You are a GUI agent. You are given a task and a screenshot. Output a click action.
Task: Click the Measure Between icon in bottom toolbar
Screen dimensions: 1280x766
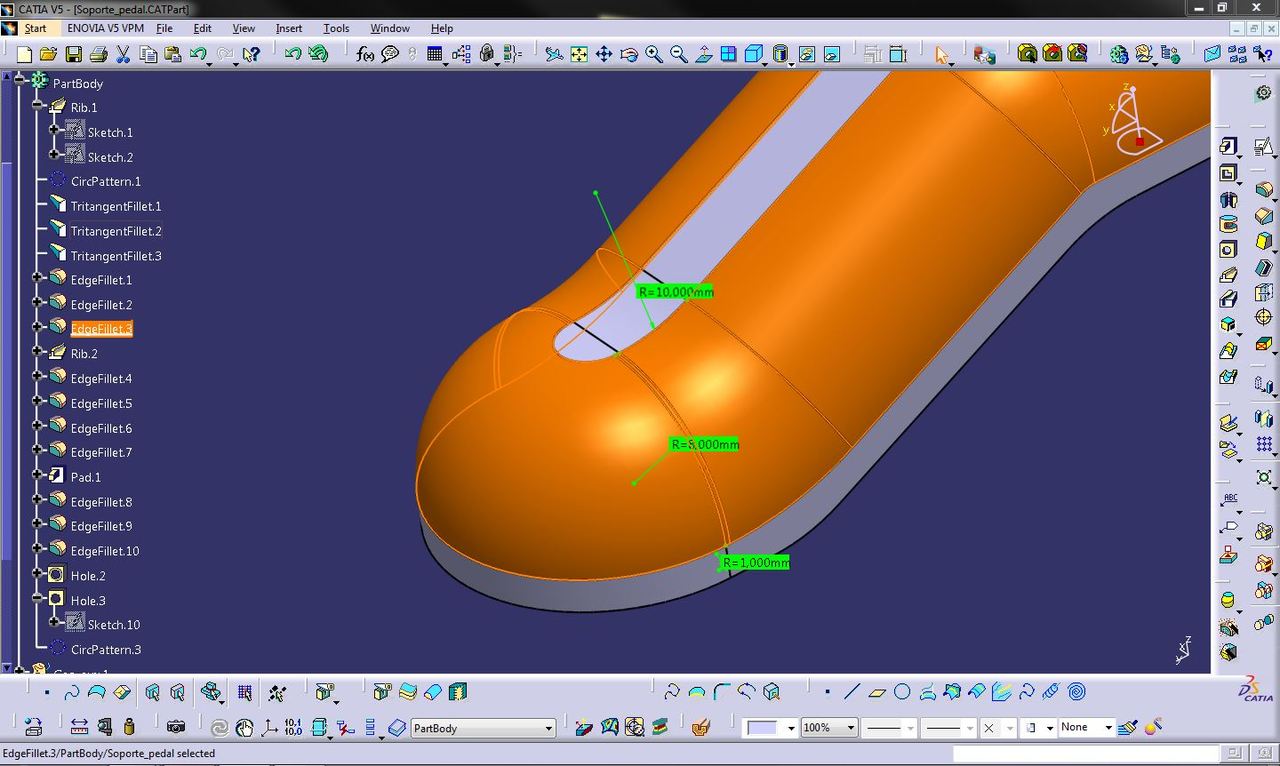(79, 727)
